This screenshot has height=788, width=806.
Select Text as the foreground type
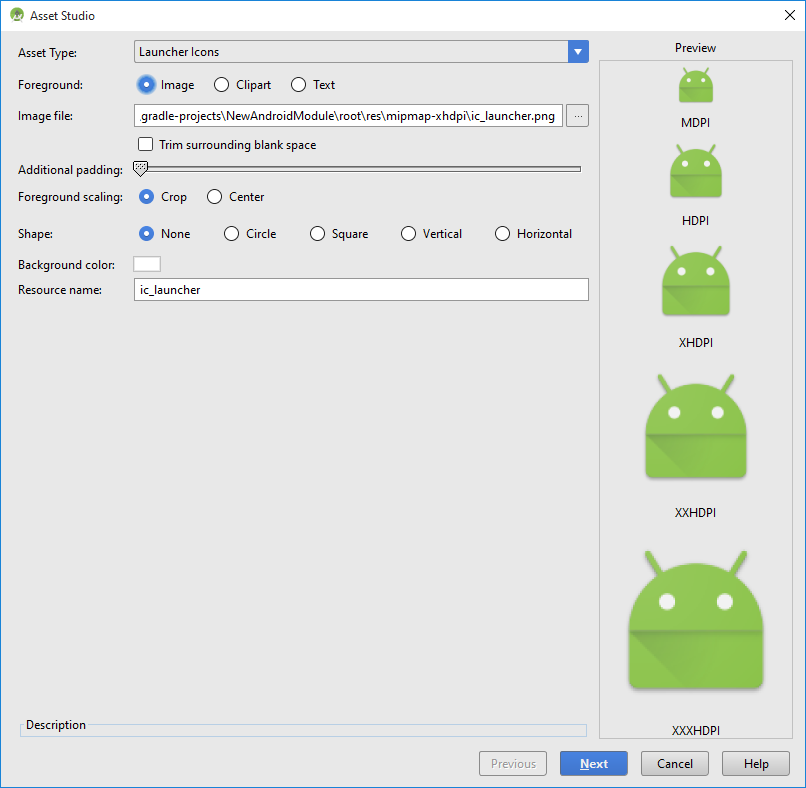[x=297, y=85]
